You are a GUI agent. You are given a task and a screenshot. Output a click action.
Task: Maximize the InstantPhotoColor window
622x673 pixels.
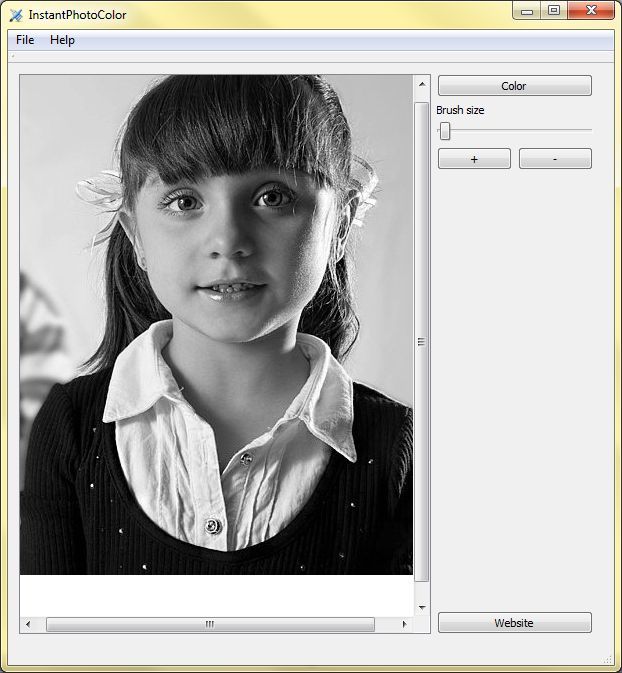(554, 10)
